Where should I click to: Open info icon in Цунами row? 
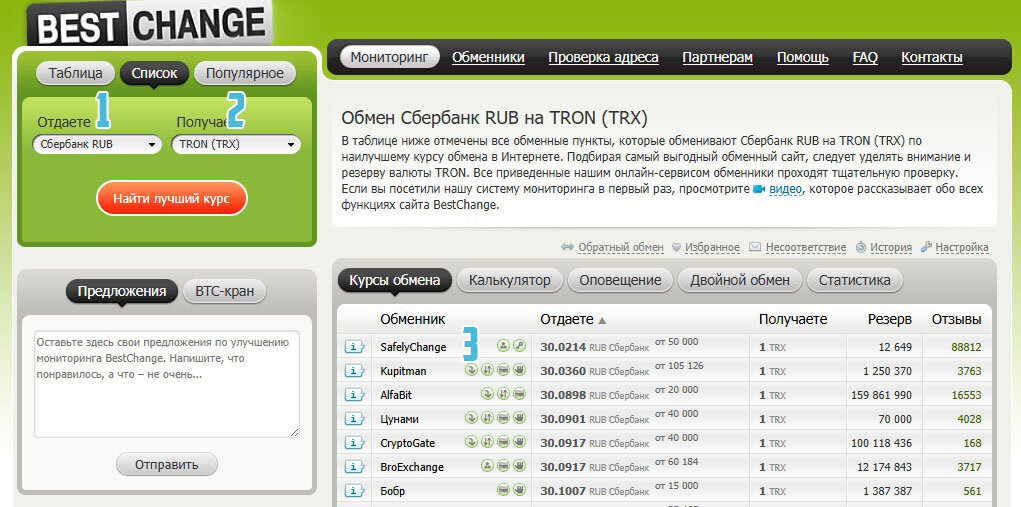pos(354,419)
